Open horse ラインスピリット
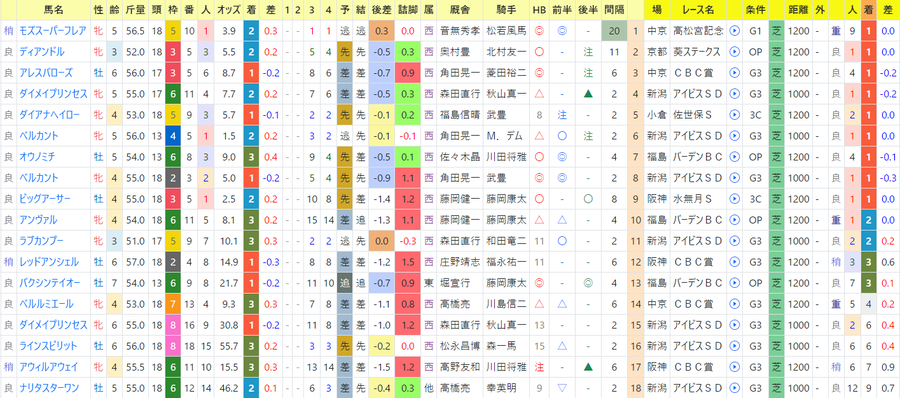 click(49, 346)
